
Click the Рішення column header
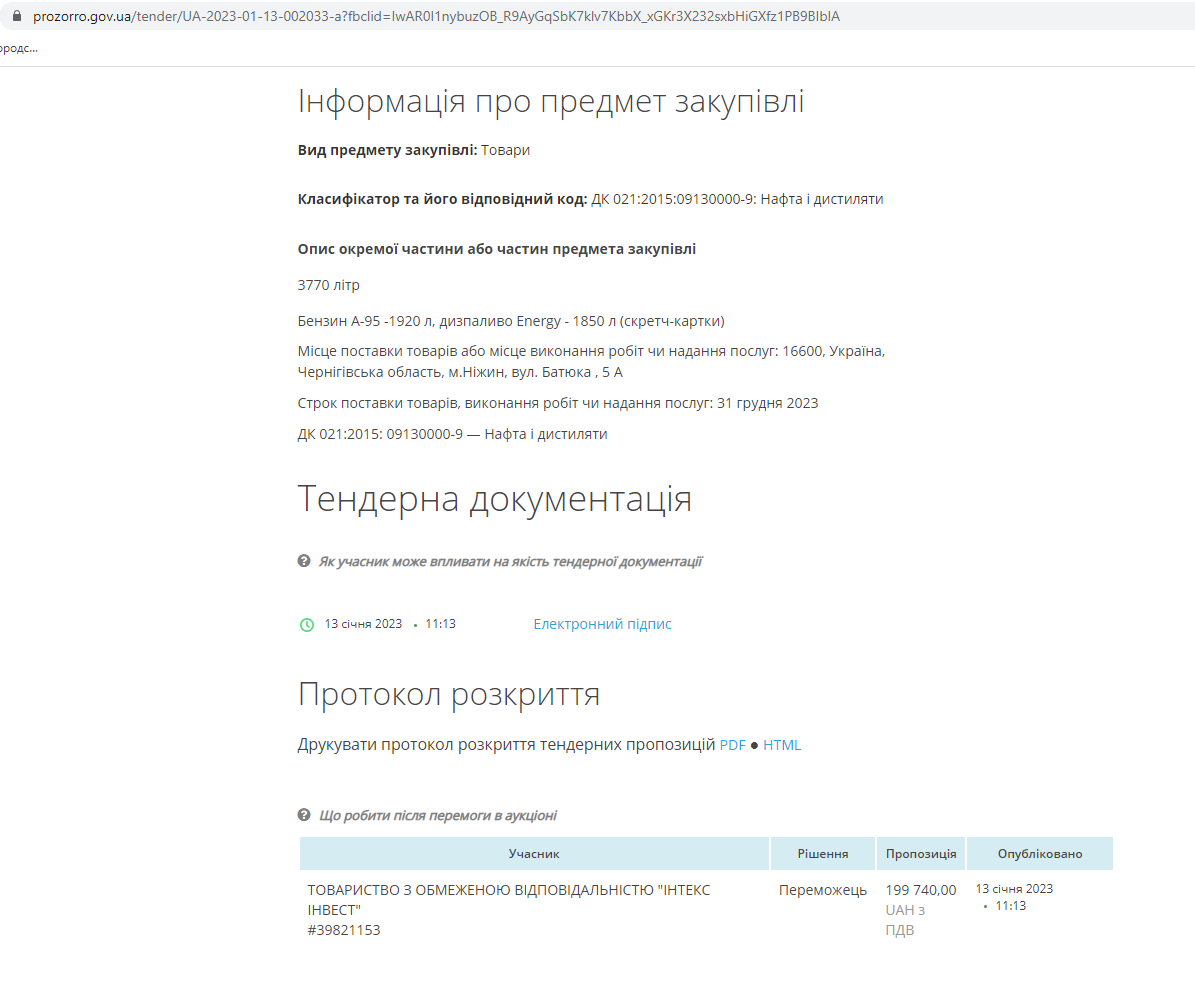822,854
